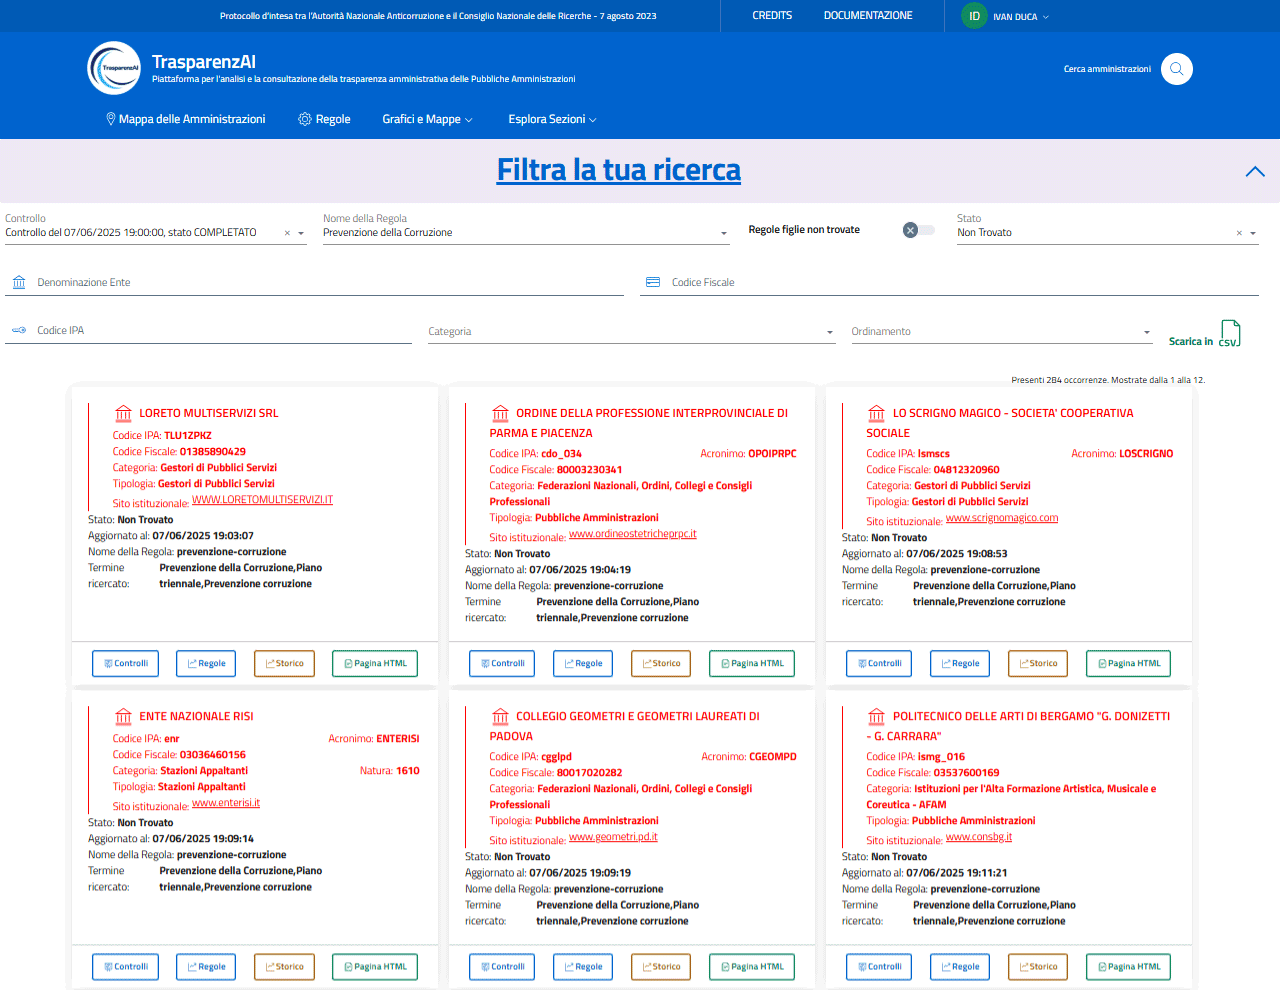Focus the Codice IPA input field
The image size is (1280, 990).
pyautogui.click(x=208, y=331)
